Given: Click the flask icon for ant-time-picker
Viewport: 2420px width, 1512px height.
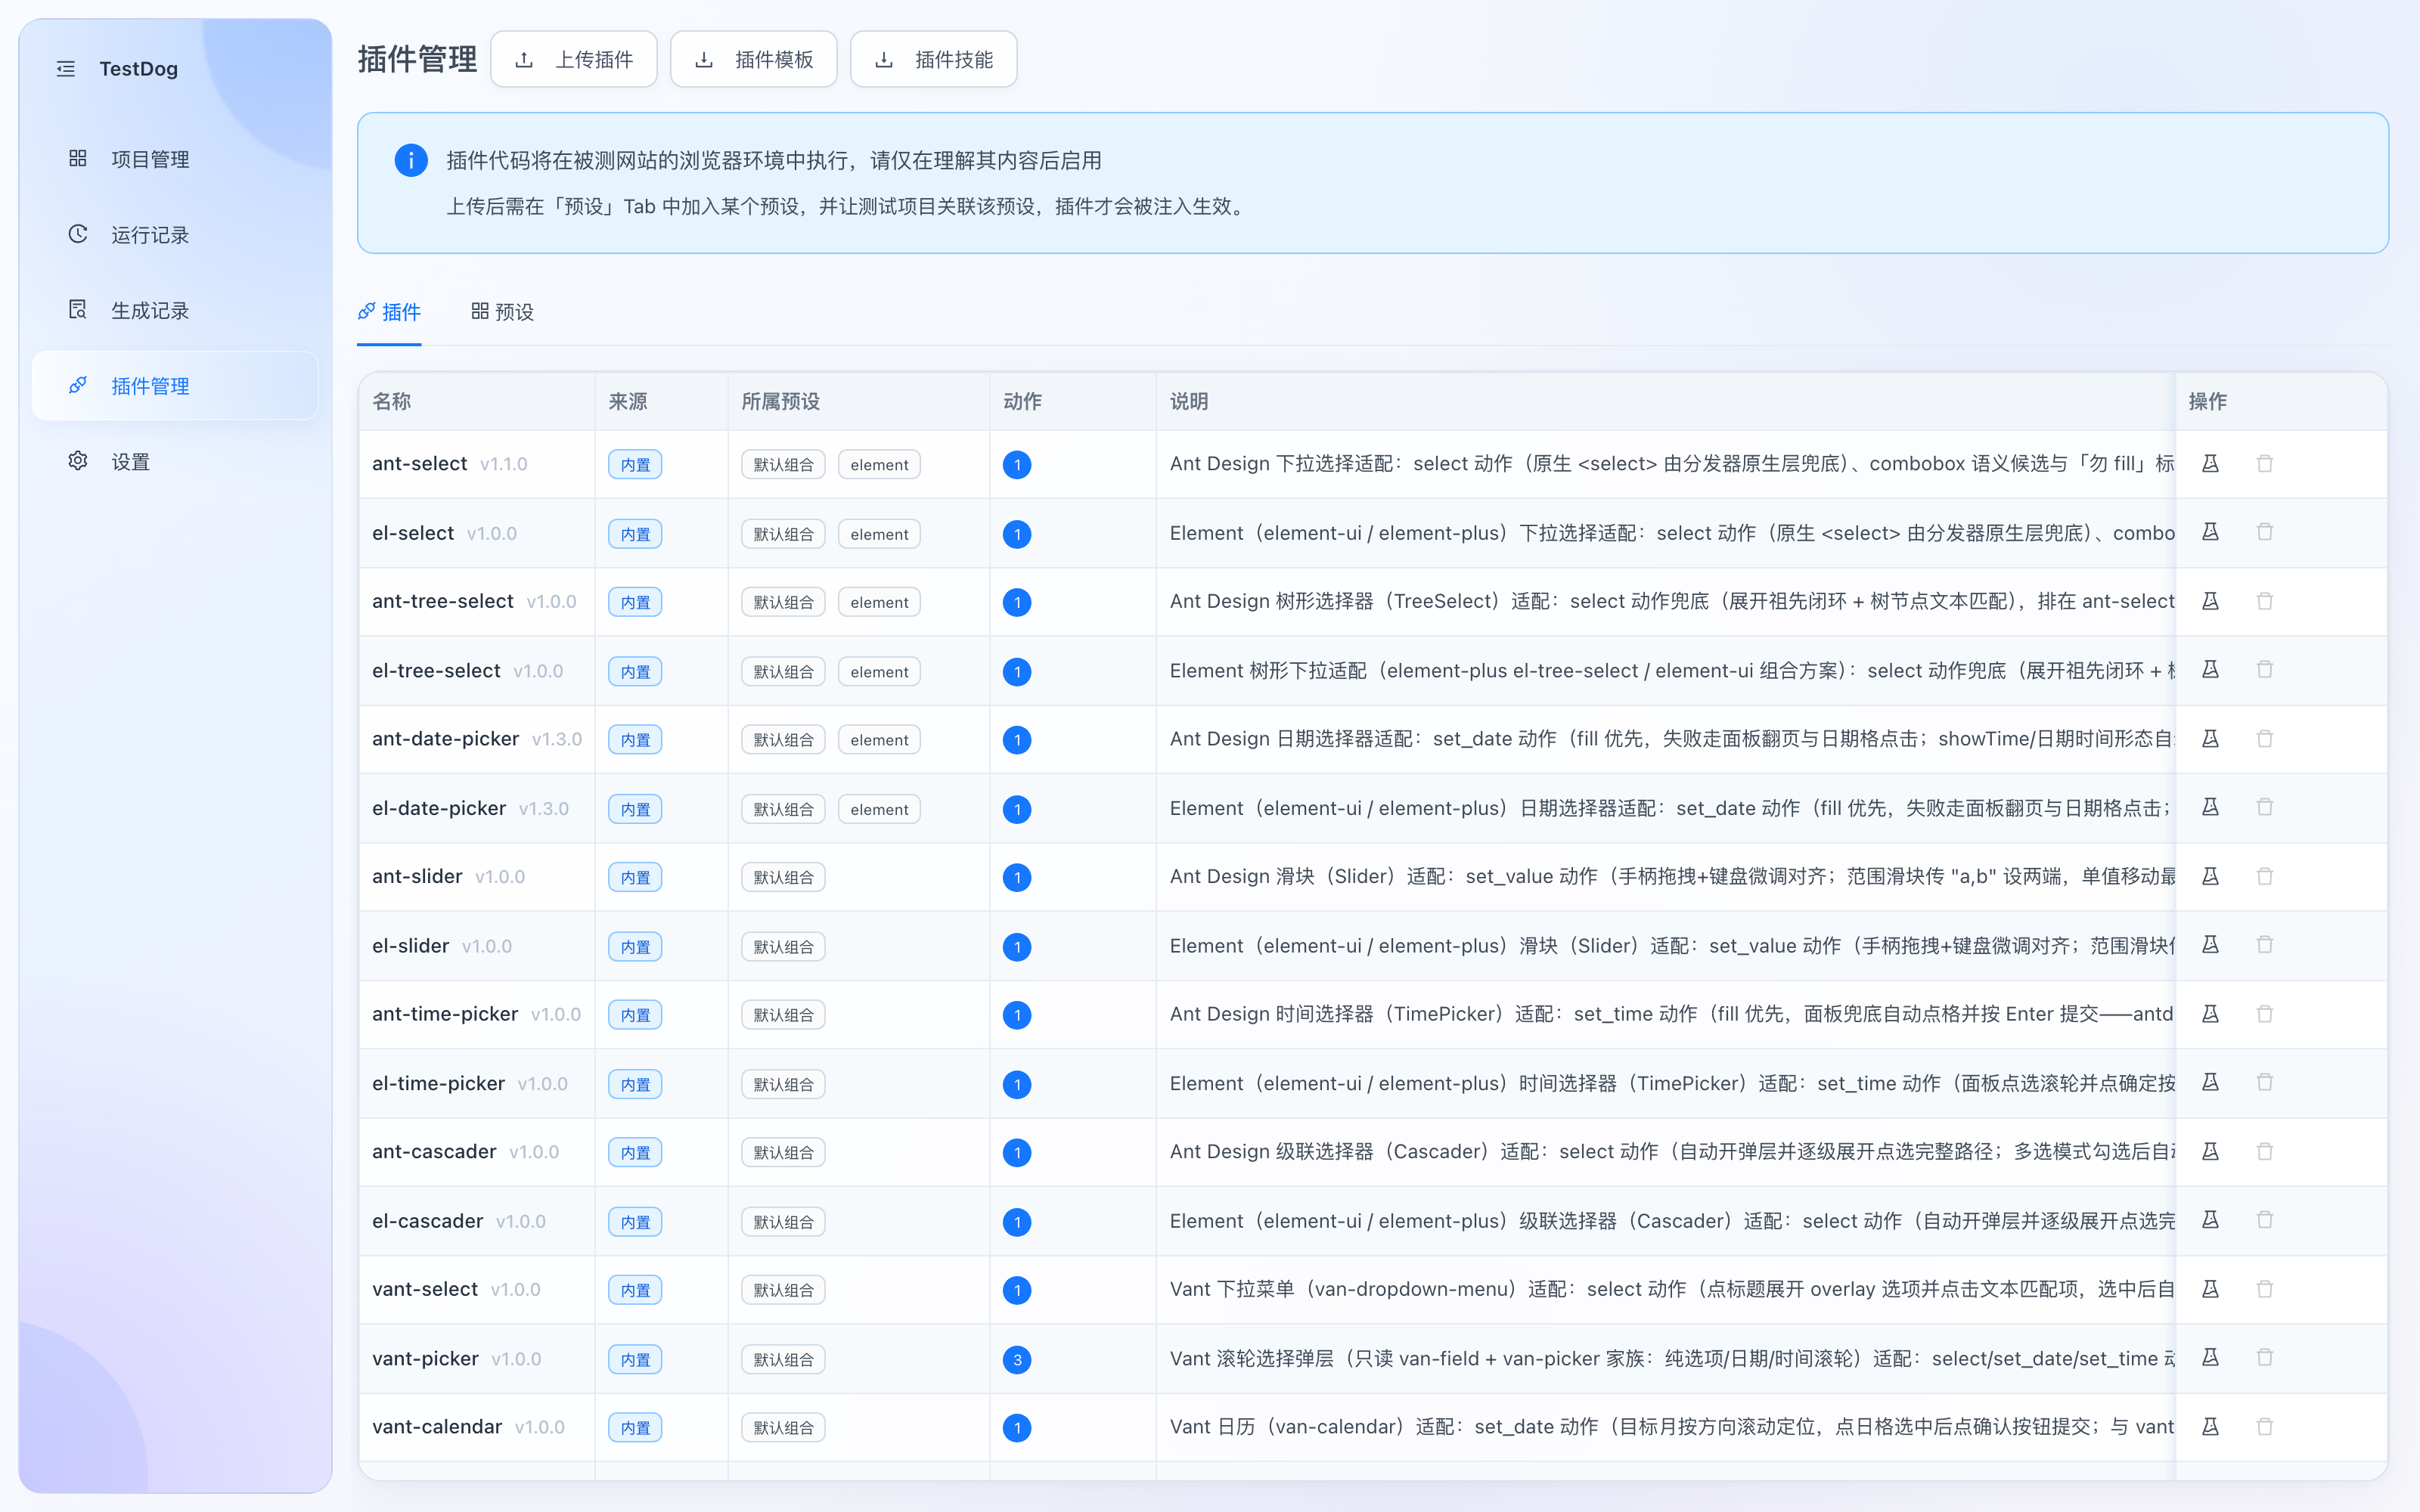Looking at the screenshot, I should pos(2210,1014).
